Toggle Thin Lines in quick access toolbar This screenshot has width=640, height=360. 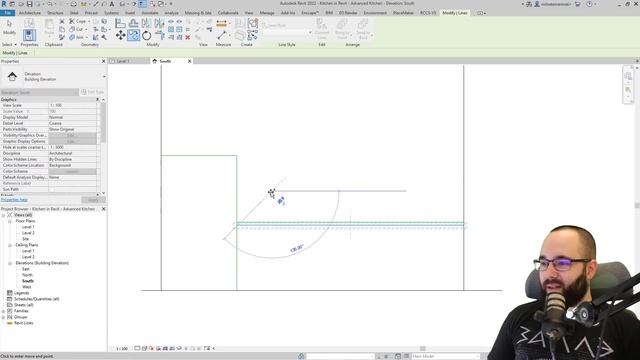[x=142, y=4]
